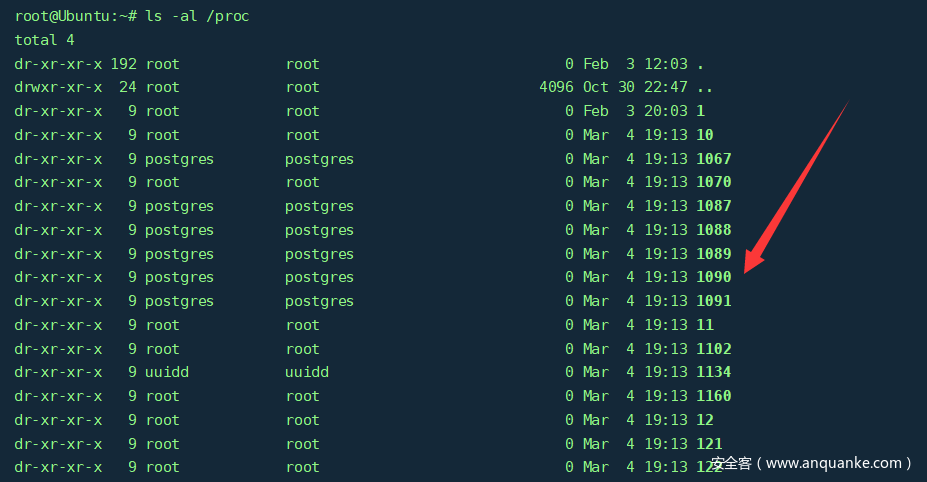Click the 1089 process directory name
The width and height of the screenshot is (927, 482).
pos(714,254)
